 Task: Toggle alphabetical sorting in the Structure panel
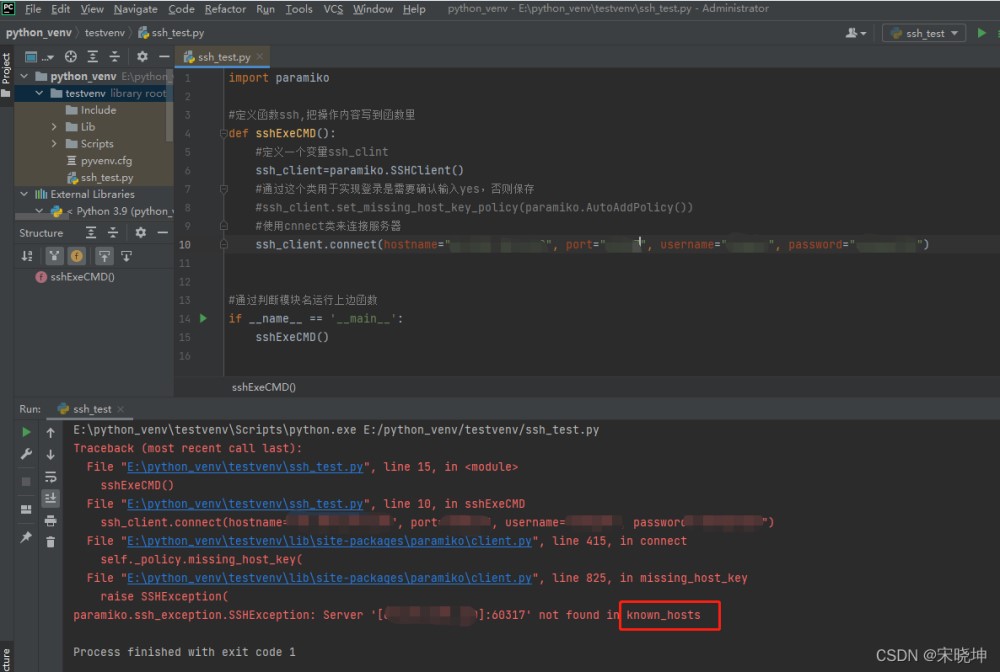click(27, 256)
